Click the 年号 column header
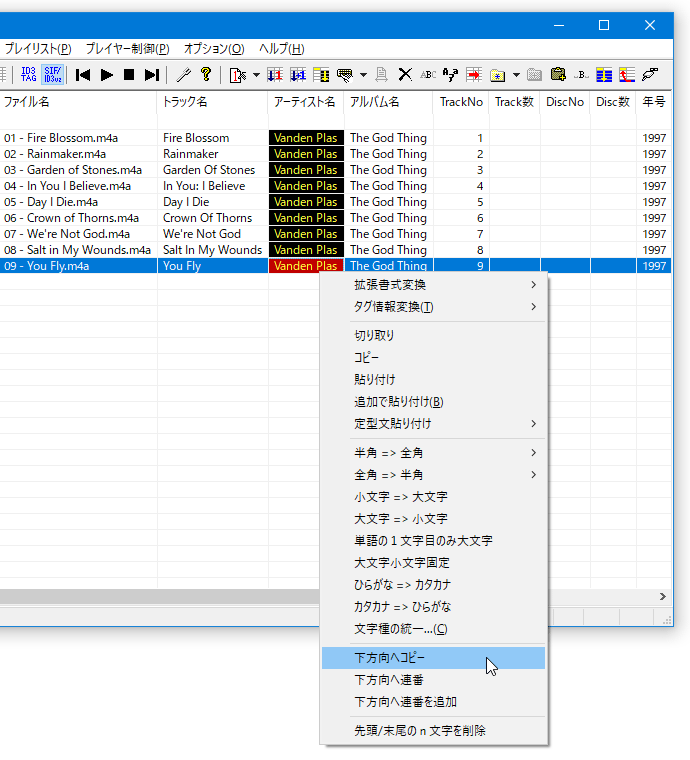 [654, 102]
